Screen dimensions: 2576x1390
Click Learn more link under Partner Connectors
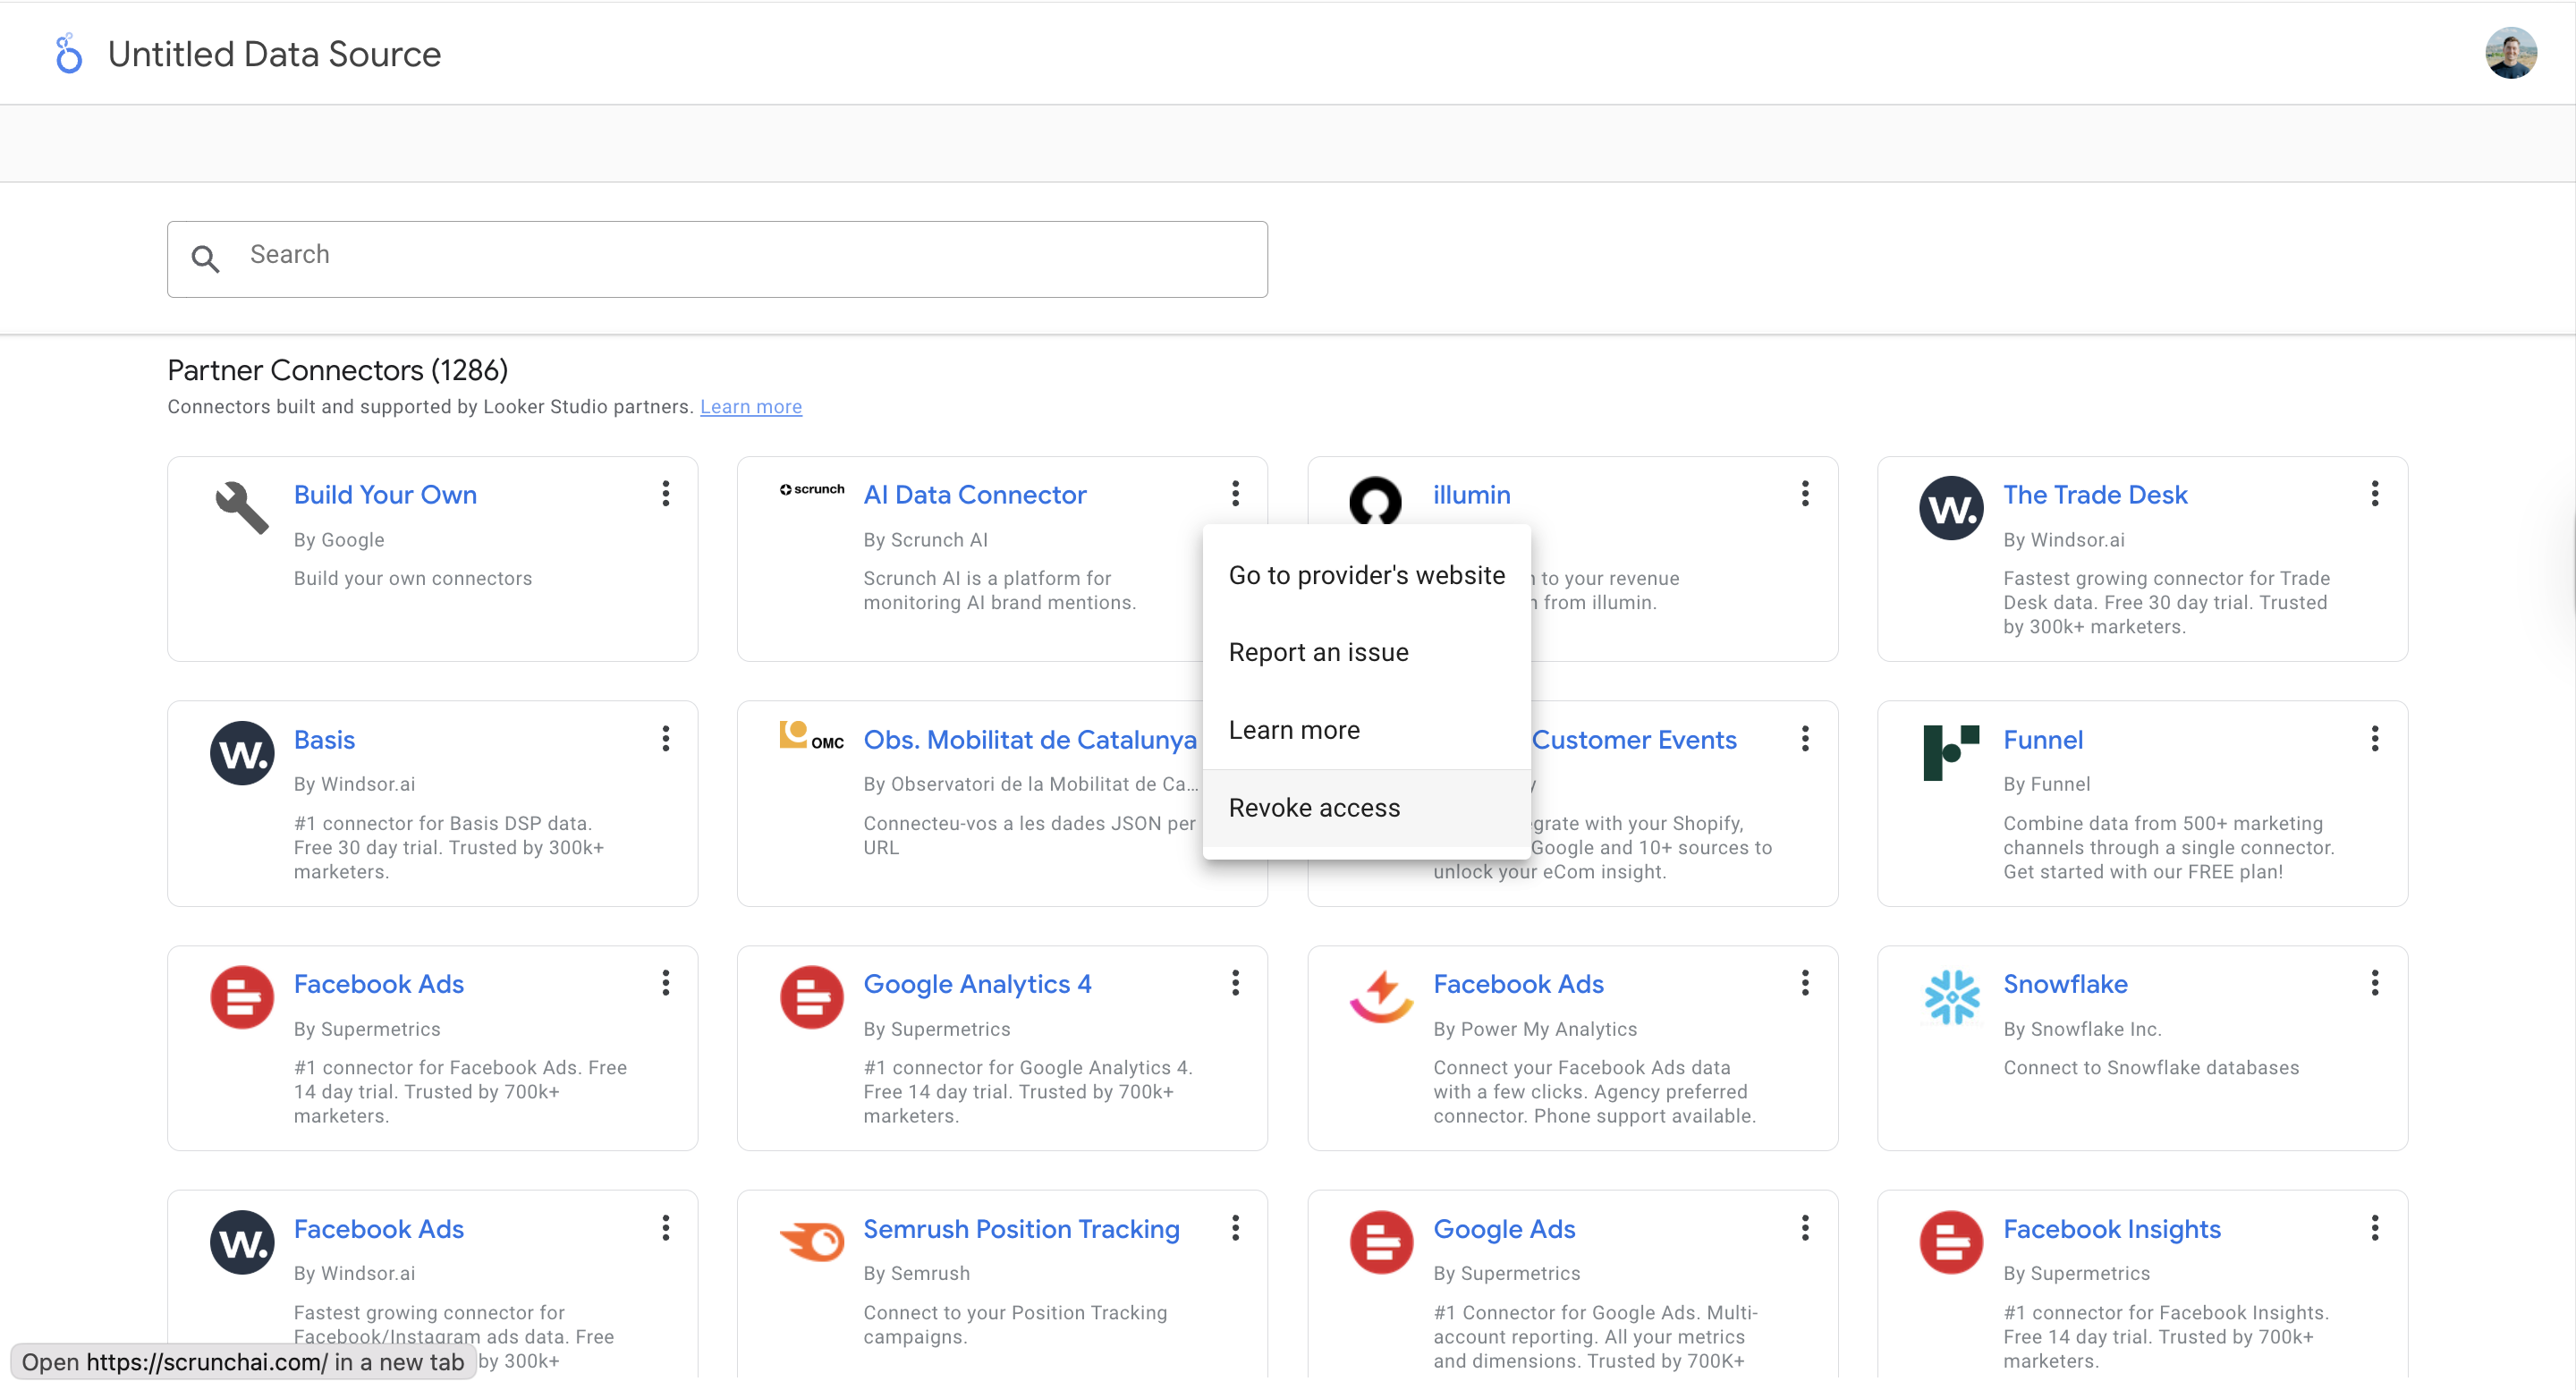click(x=750, y=407)
